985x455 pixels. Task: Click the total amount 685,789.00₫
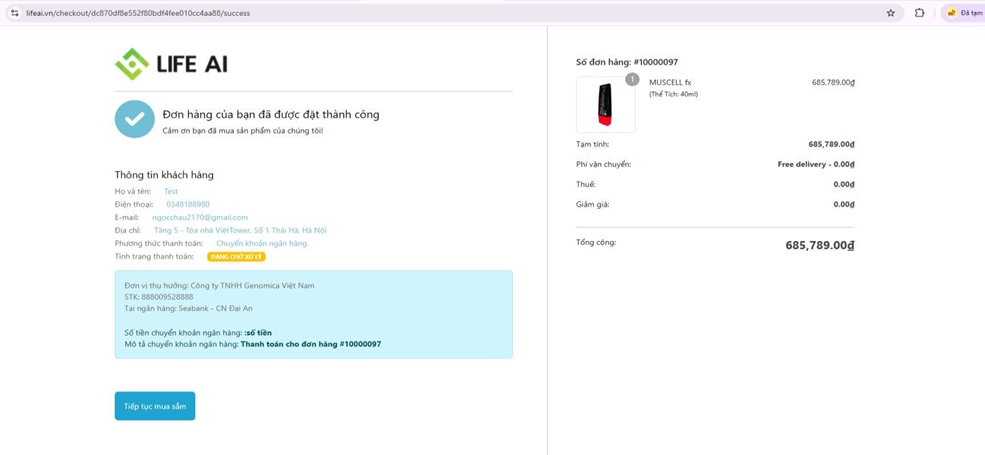tap(819, 245)
